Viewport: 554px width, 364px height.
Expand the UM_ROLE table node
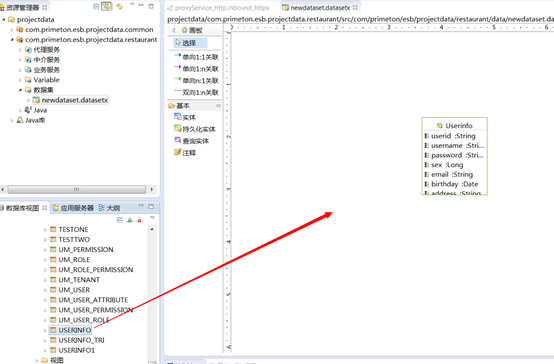[x=45, y=260]
